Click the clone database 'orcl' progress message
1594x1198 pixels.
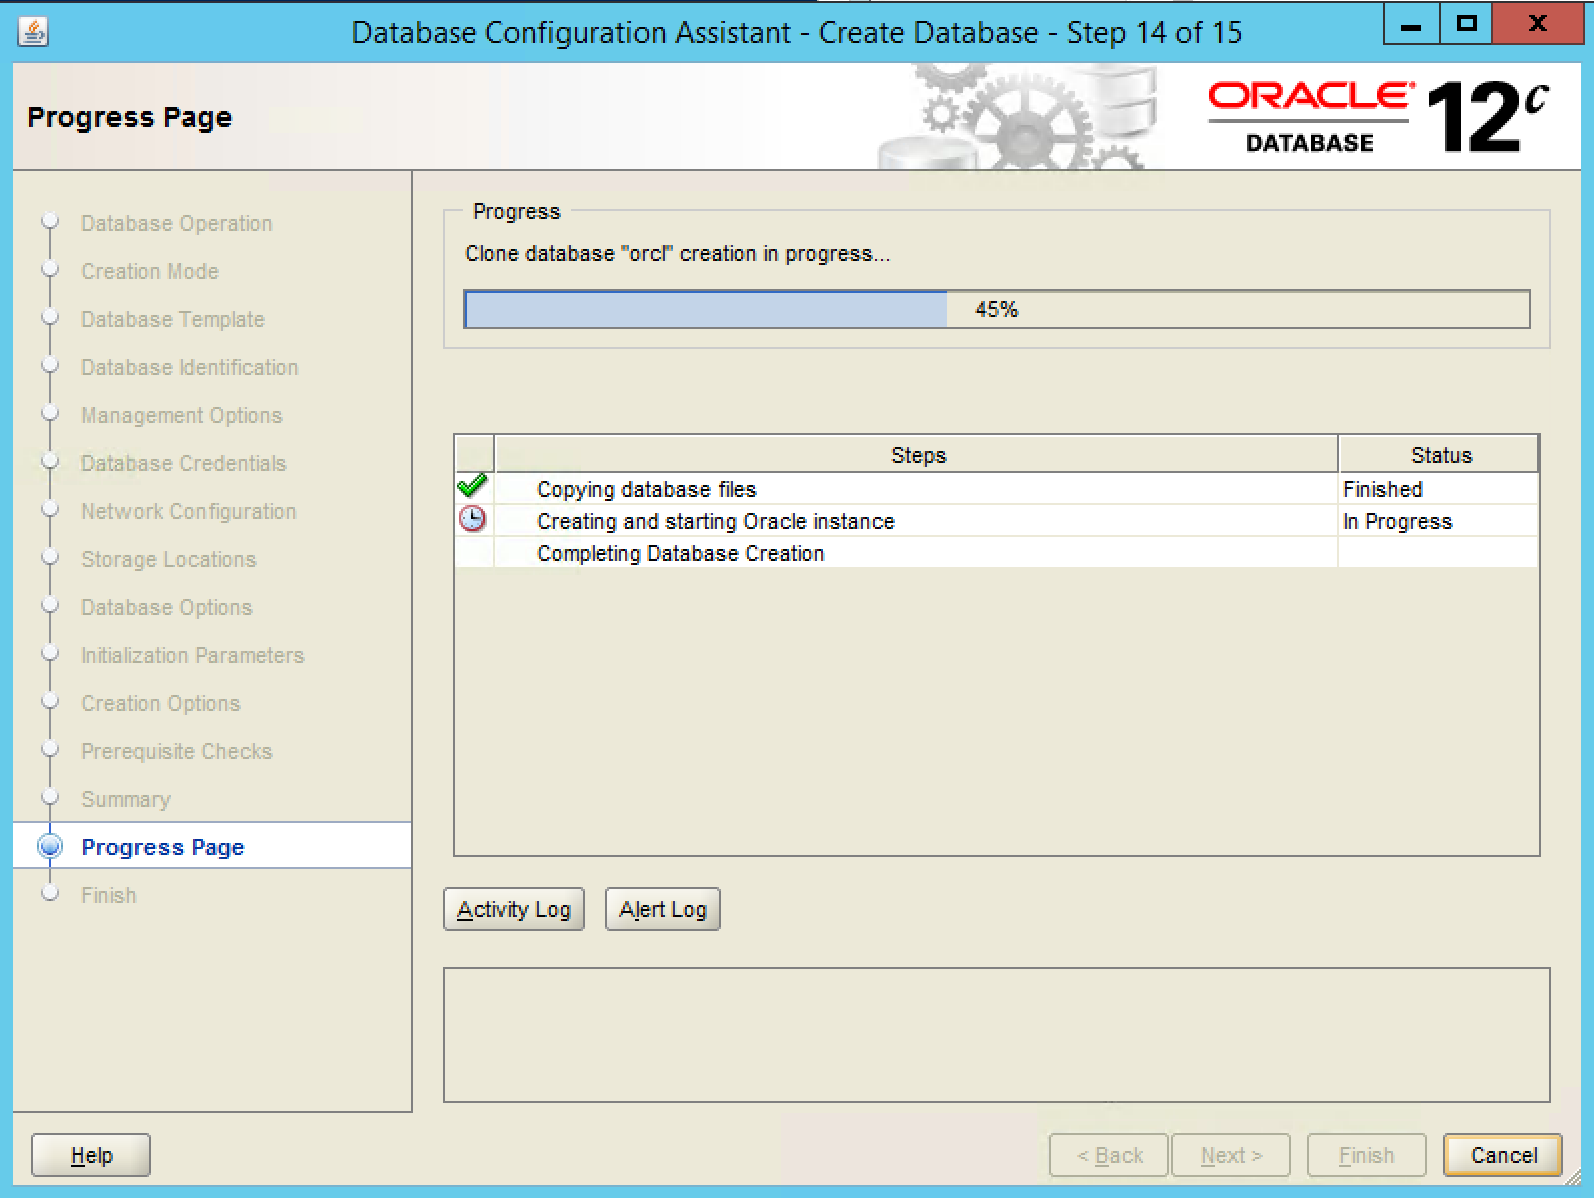click(677, 254)
